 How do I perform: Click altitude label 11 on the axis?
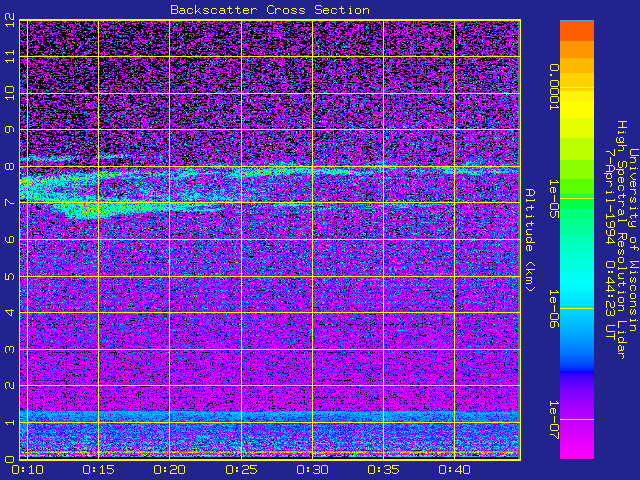pos(10,56)
